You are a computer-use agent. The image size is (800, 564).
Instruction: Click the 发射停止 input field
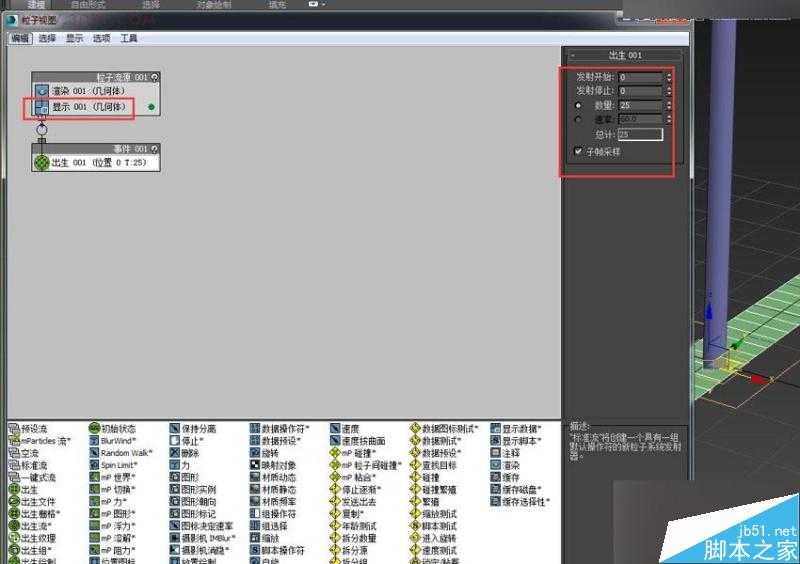pos(640,91)
